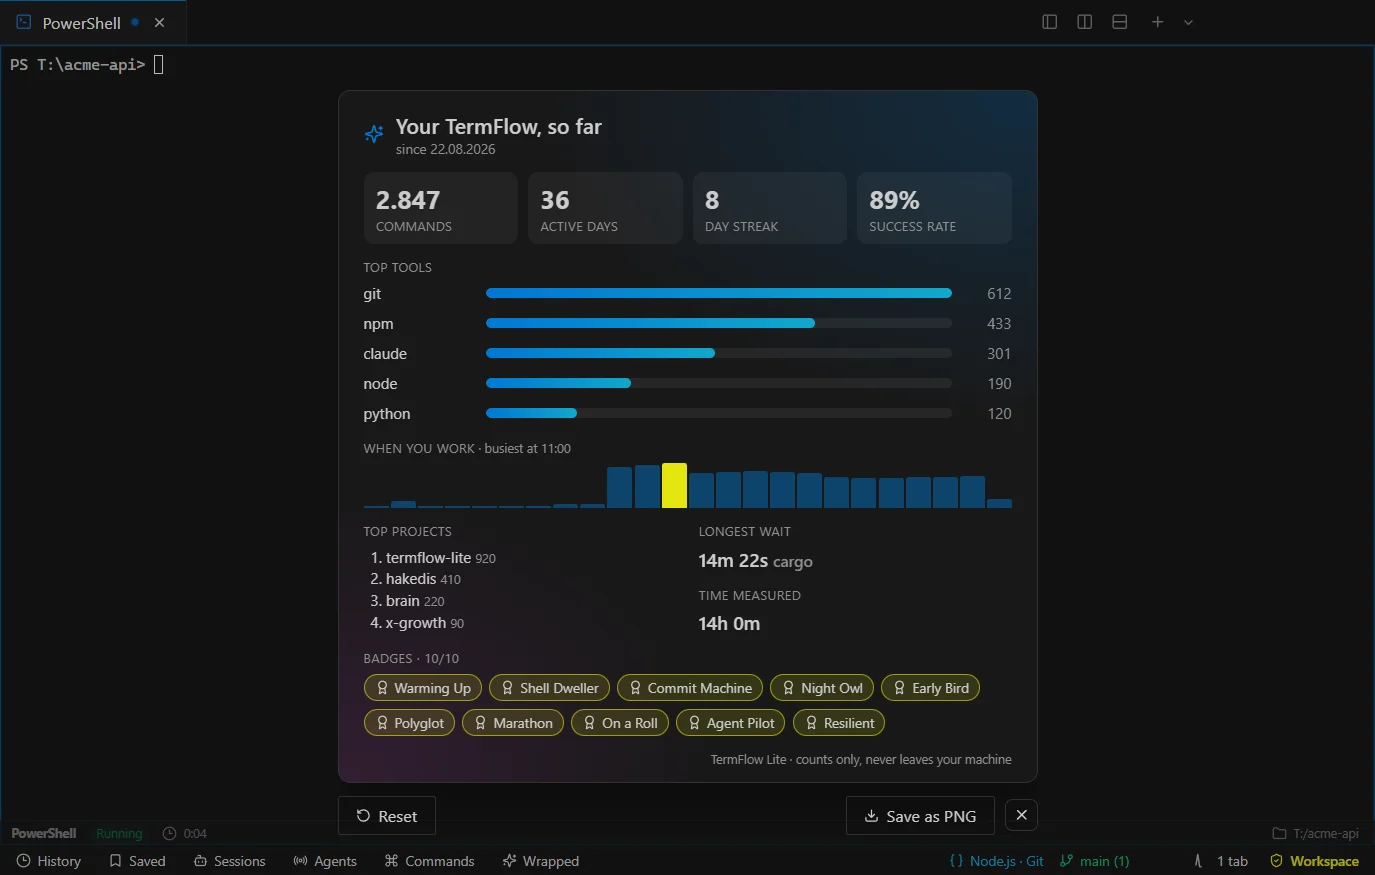Select the Early Bird badge
1375x875 pixels.
[x=931, y=688]
